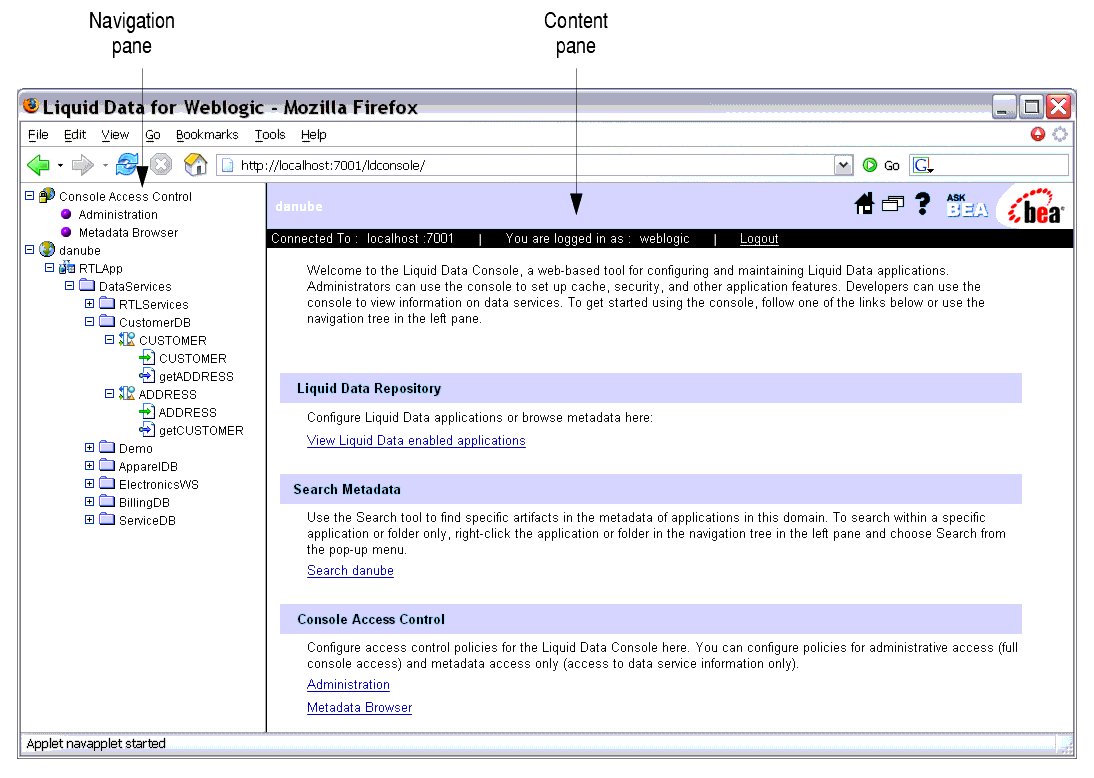Collapse the CUSTOMER data service node
The width and height of the screenshot is (1094, 778).
click(x=110, y=340)
